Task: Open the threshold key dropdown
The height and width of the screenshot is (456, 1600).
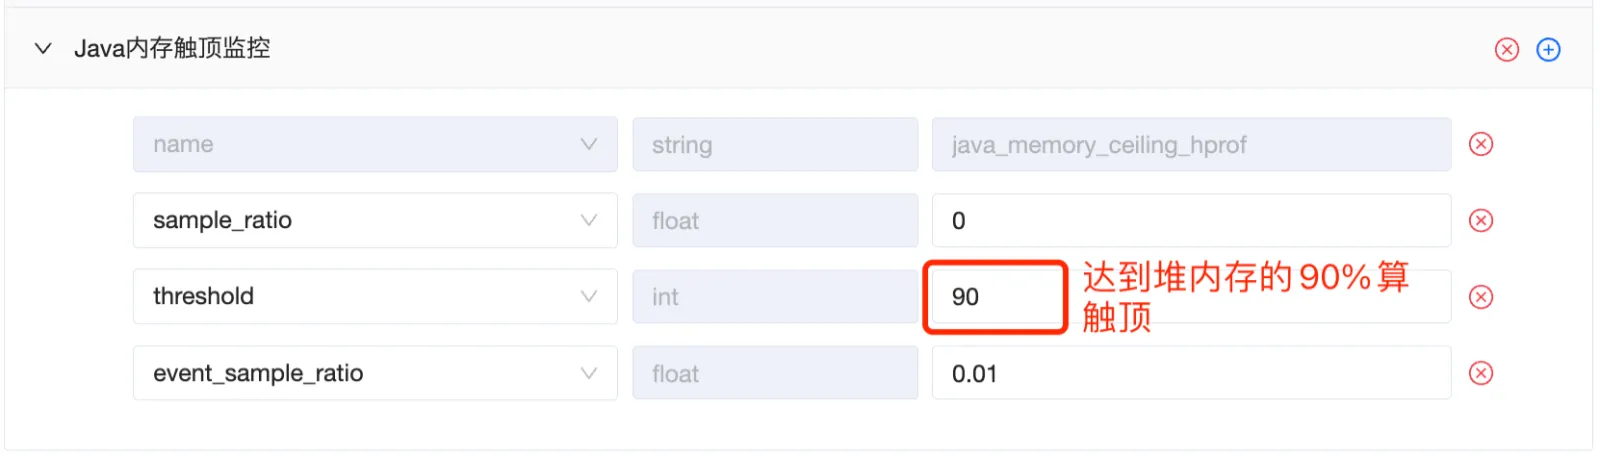Action: tap(374, 296)
